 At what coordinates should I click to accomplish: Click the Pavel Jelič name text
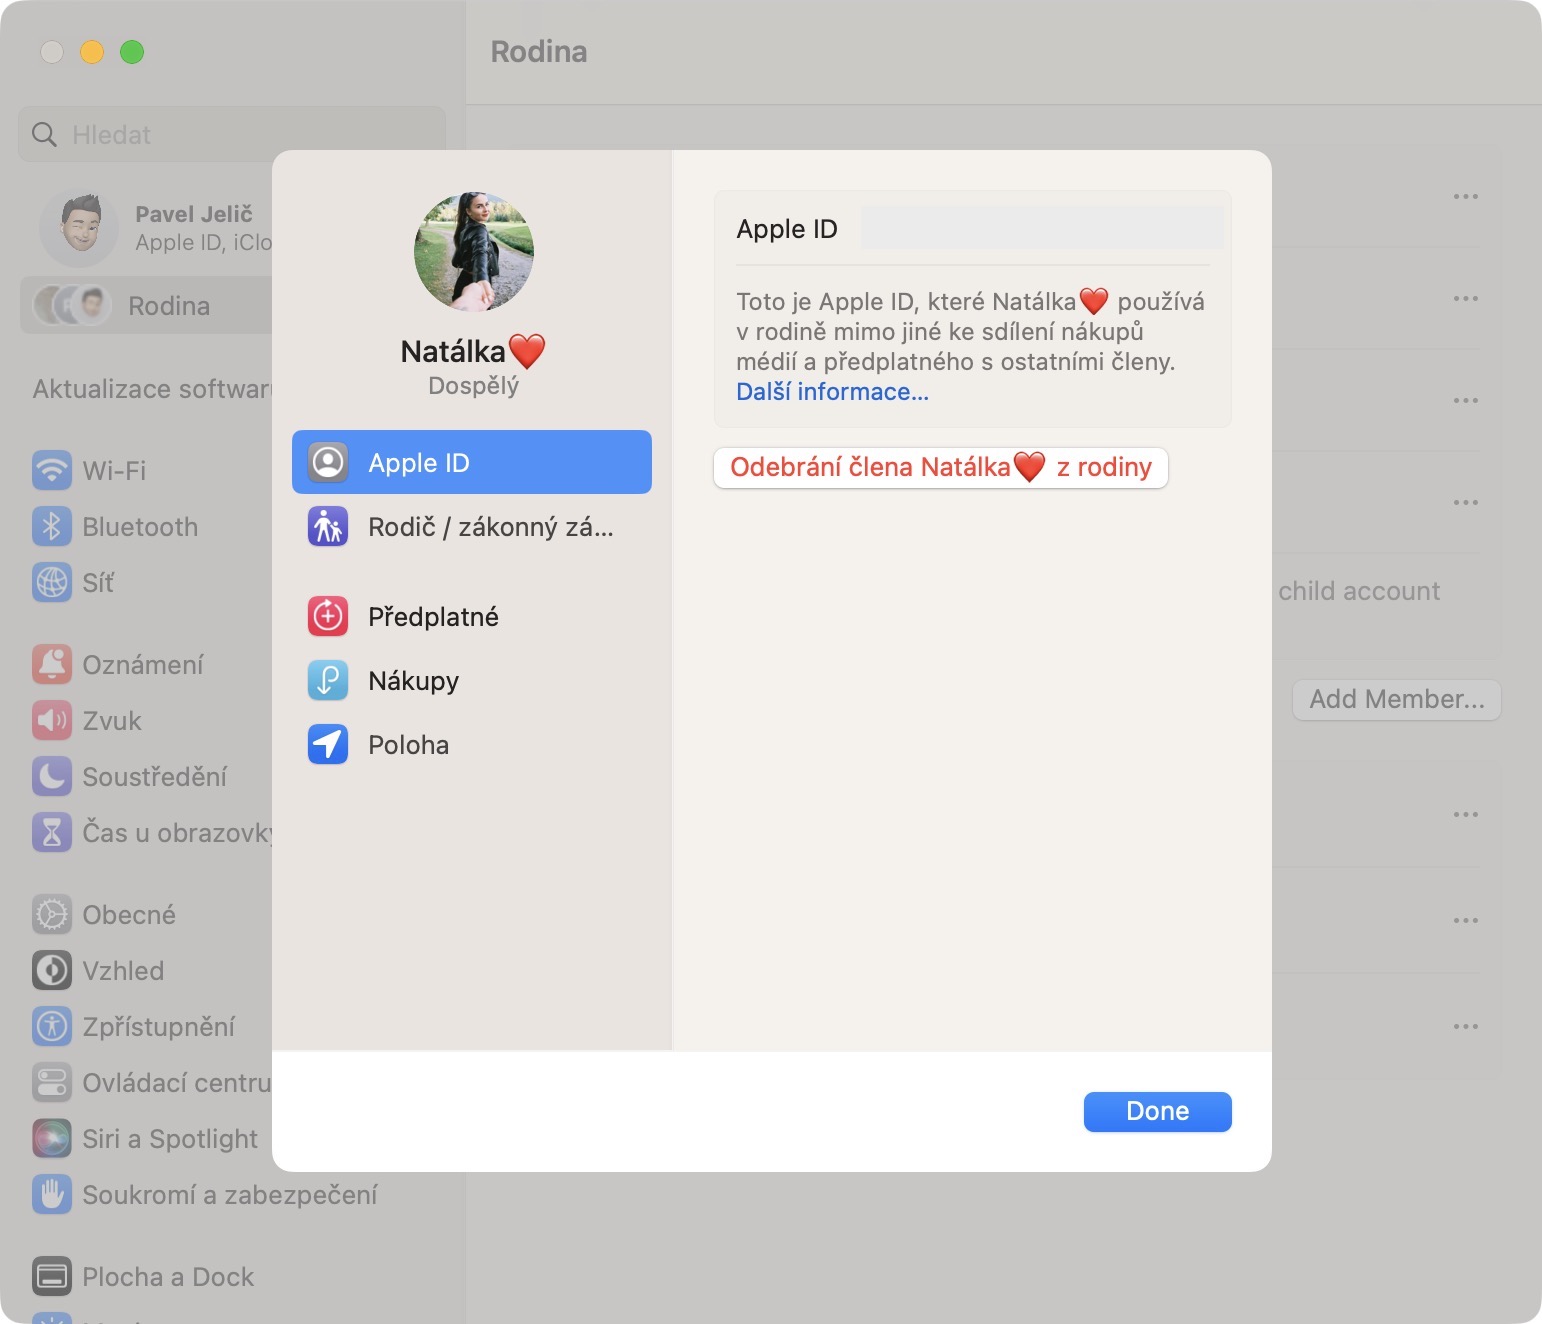(194, 214)
